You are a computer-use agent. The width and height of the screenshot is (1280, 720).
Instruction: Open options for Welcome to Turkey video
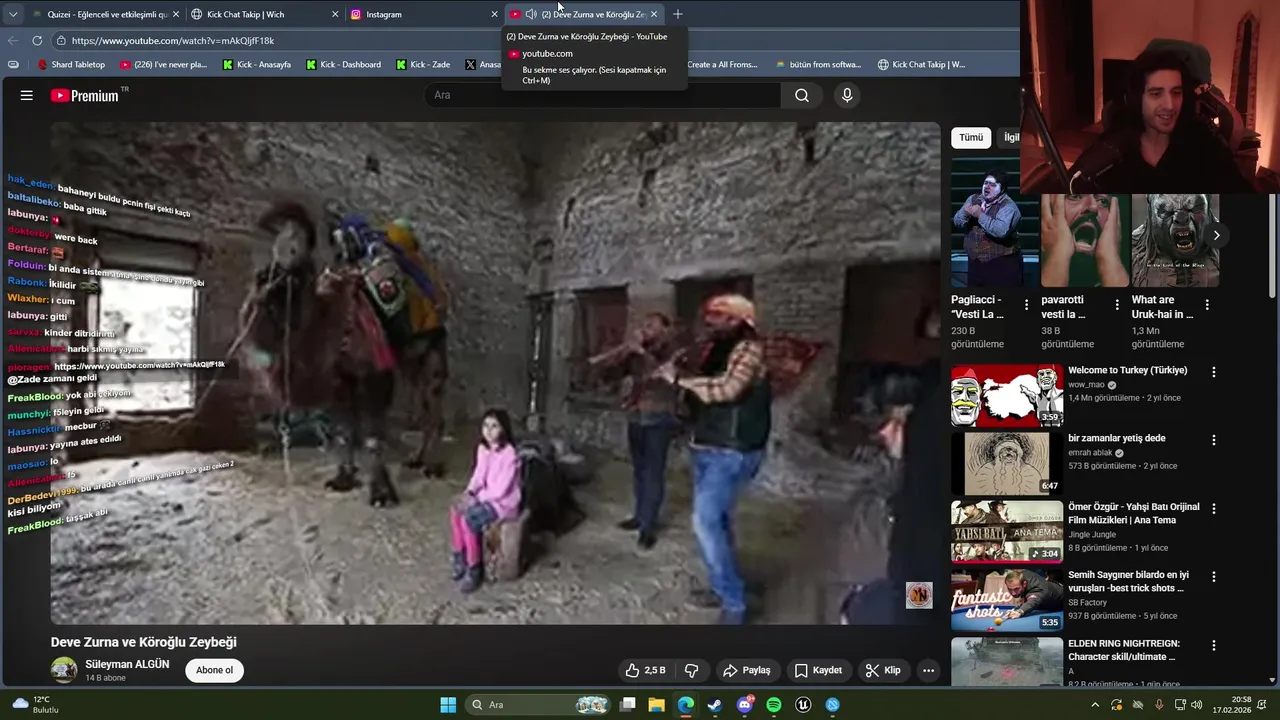pos(1214,372)
